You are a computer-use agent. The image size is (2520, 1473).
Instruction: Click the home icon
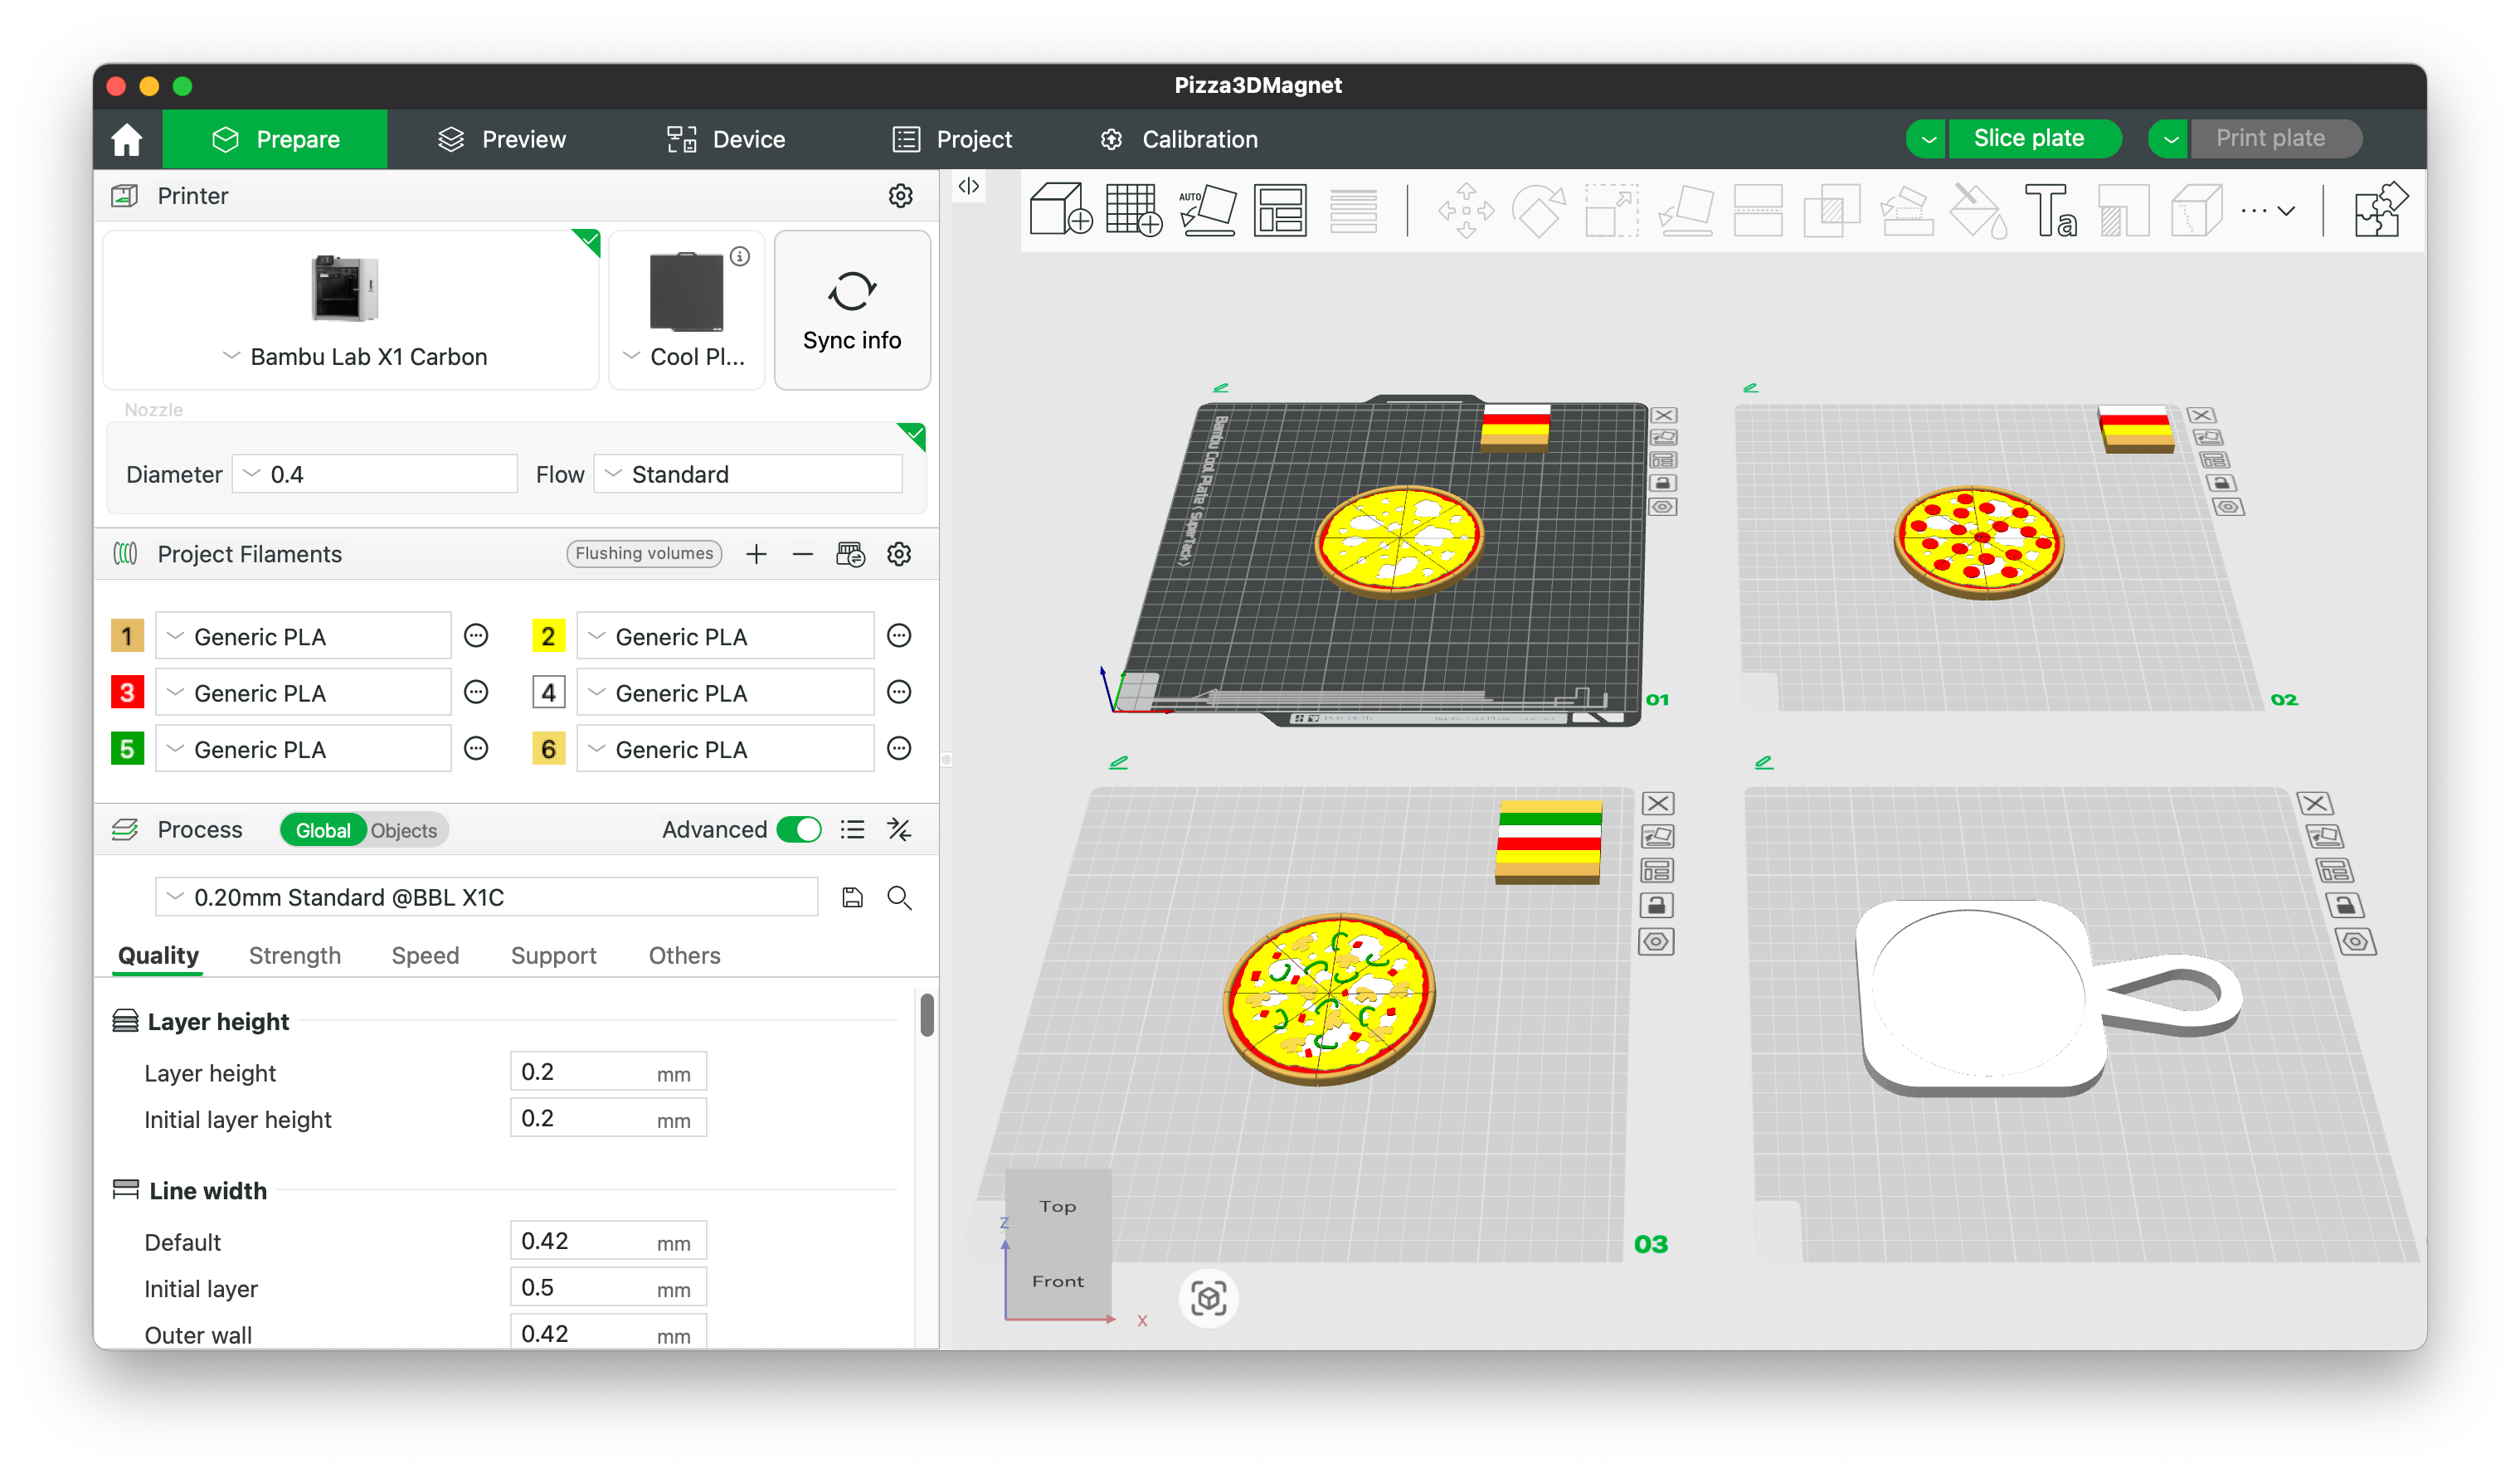[x=127, y=139]
